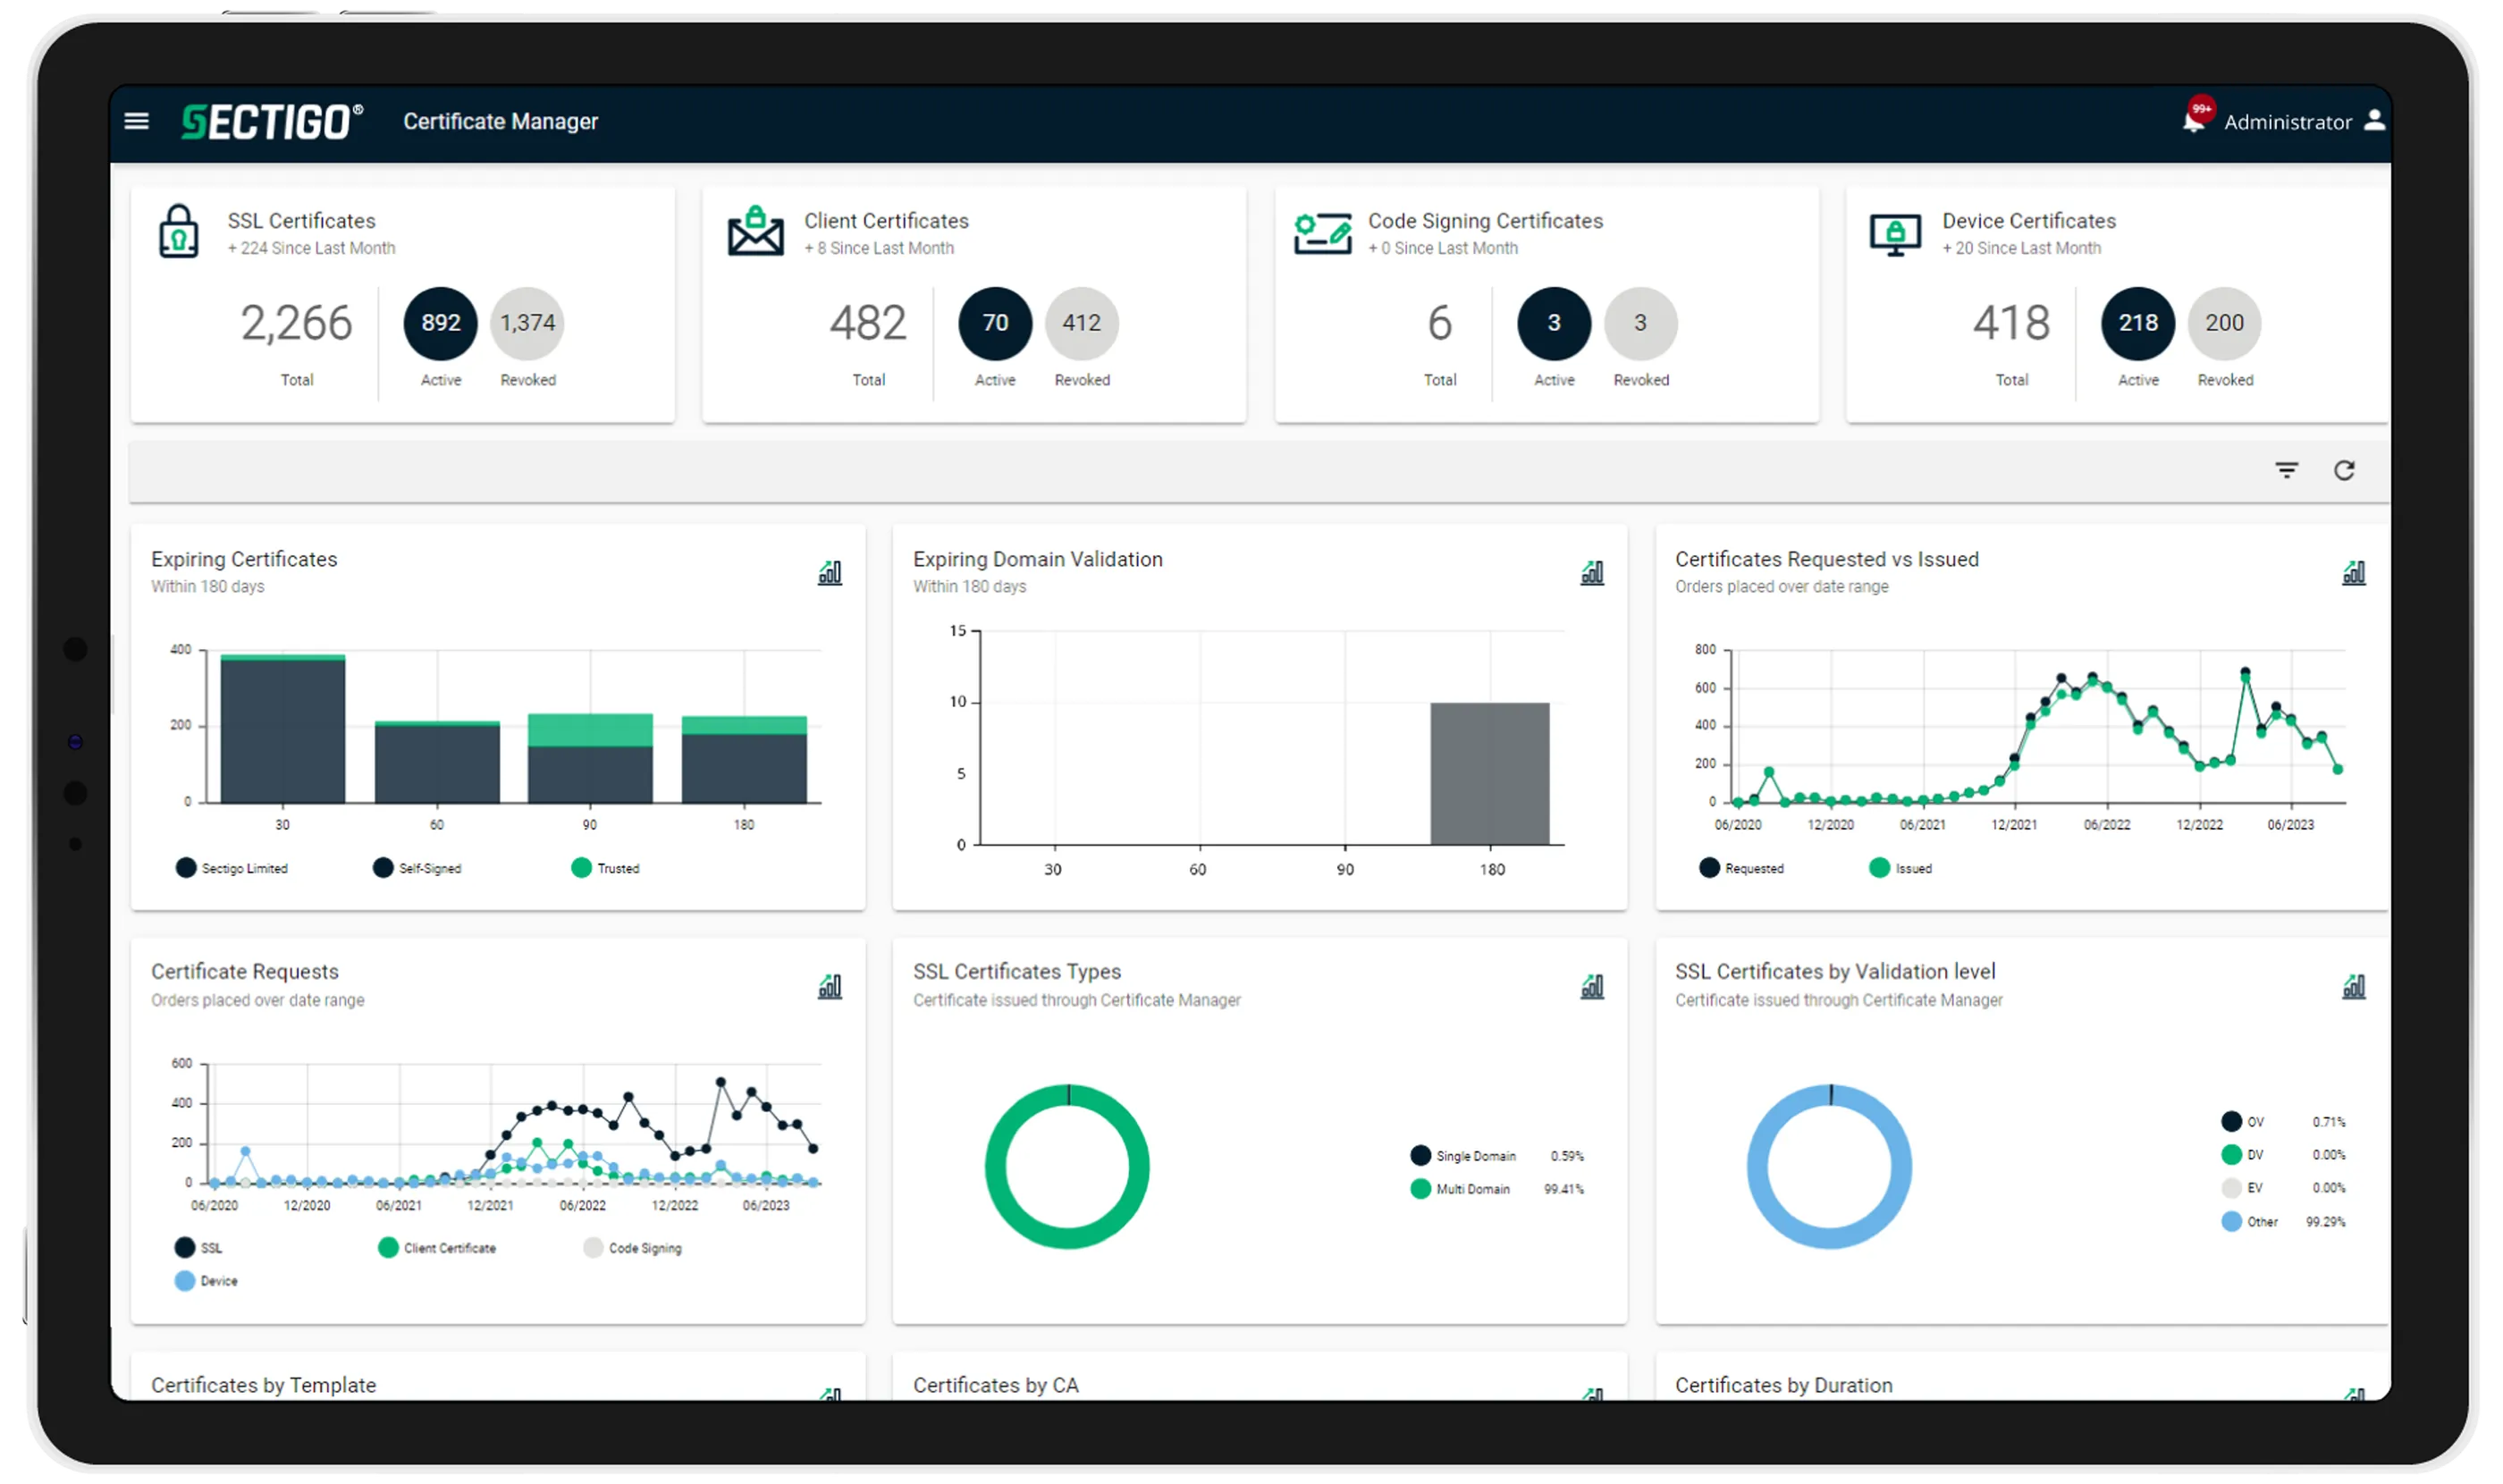The height and width of the screenshot is (1484, 2503).
Task: Open Certificates Requested vs Issued report icon
Action: click(2354, 573)
